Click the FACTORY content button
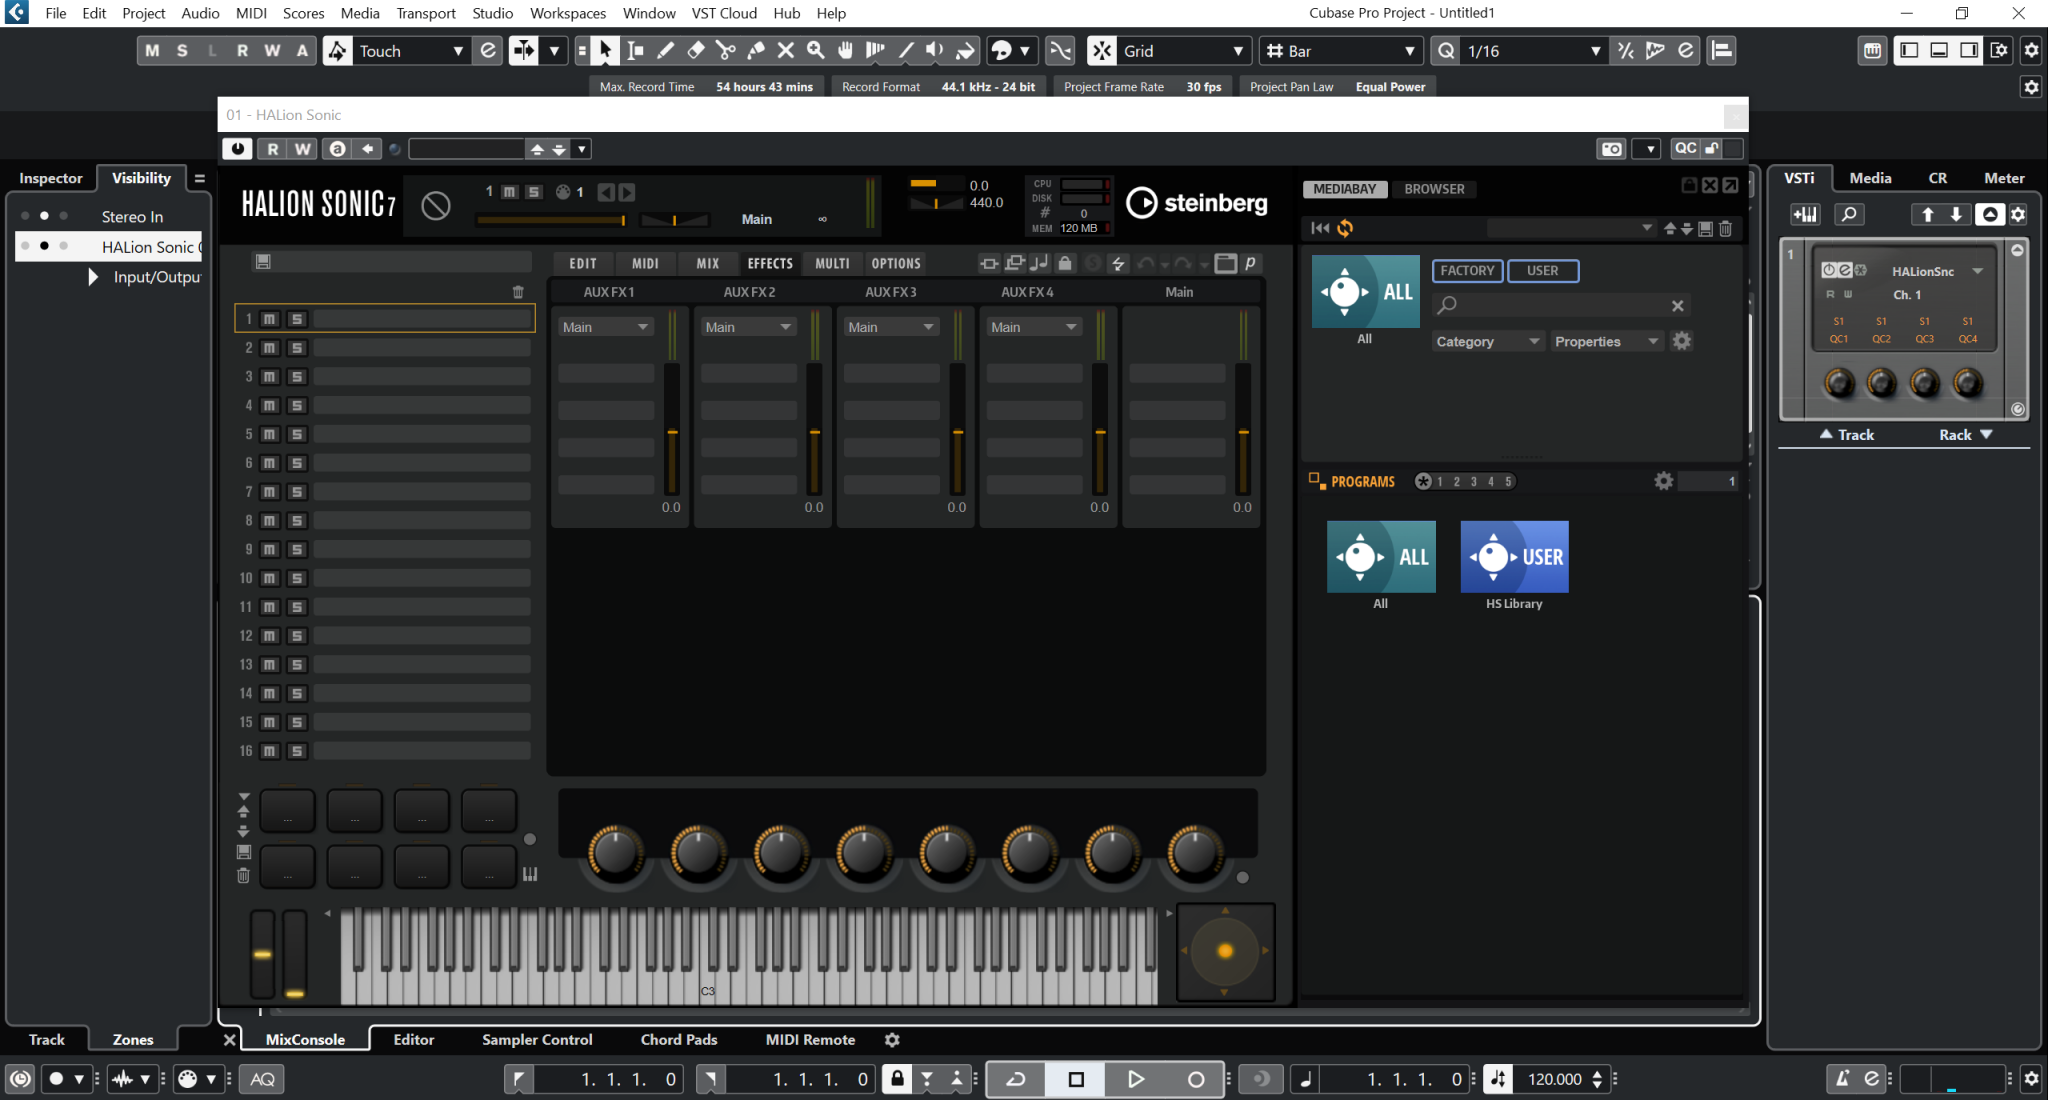 point(1466,270)
